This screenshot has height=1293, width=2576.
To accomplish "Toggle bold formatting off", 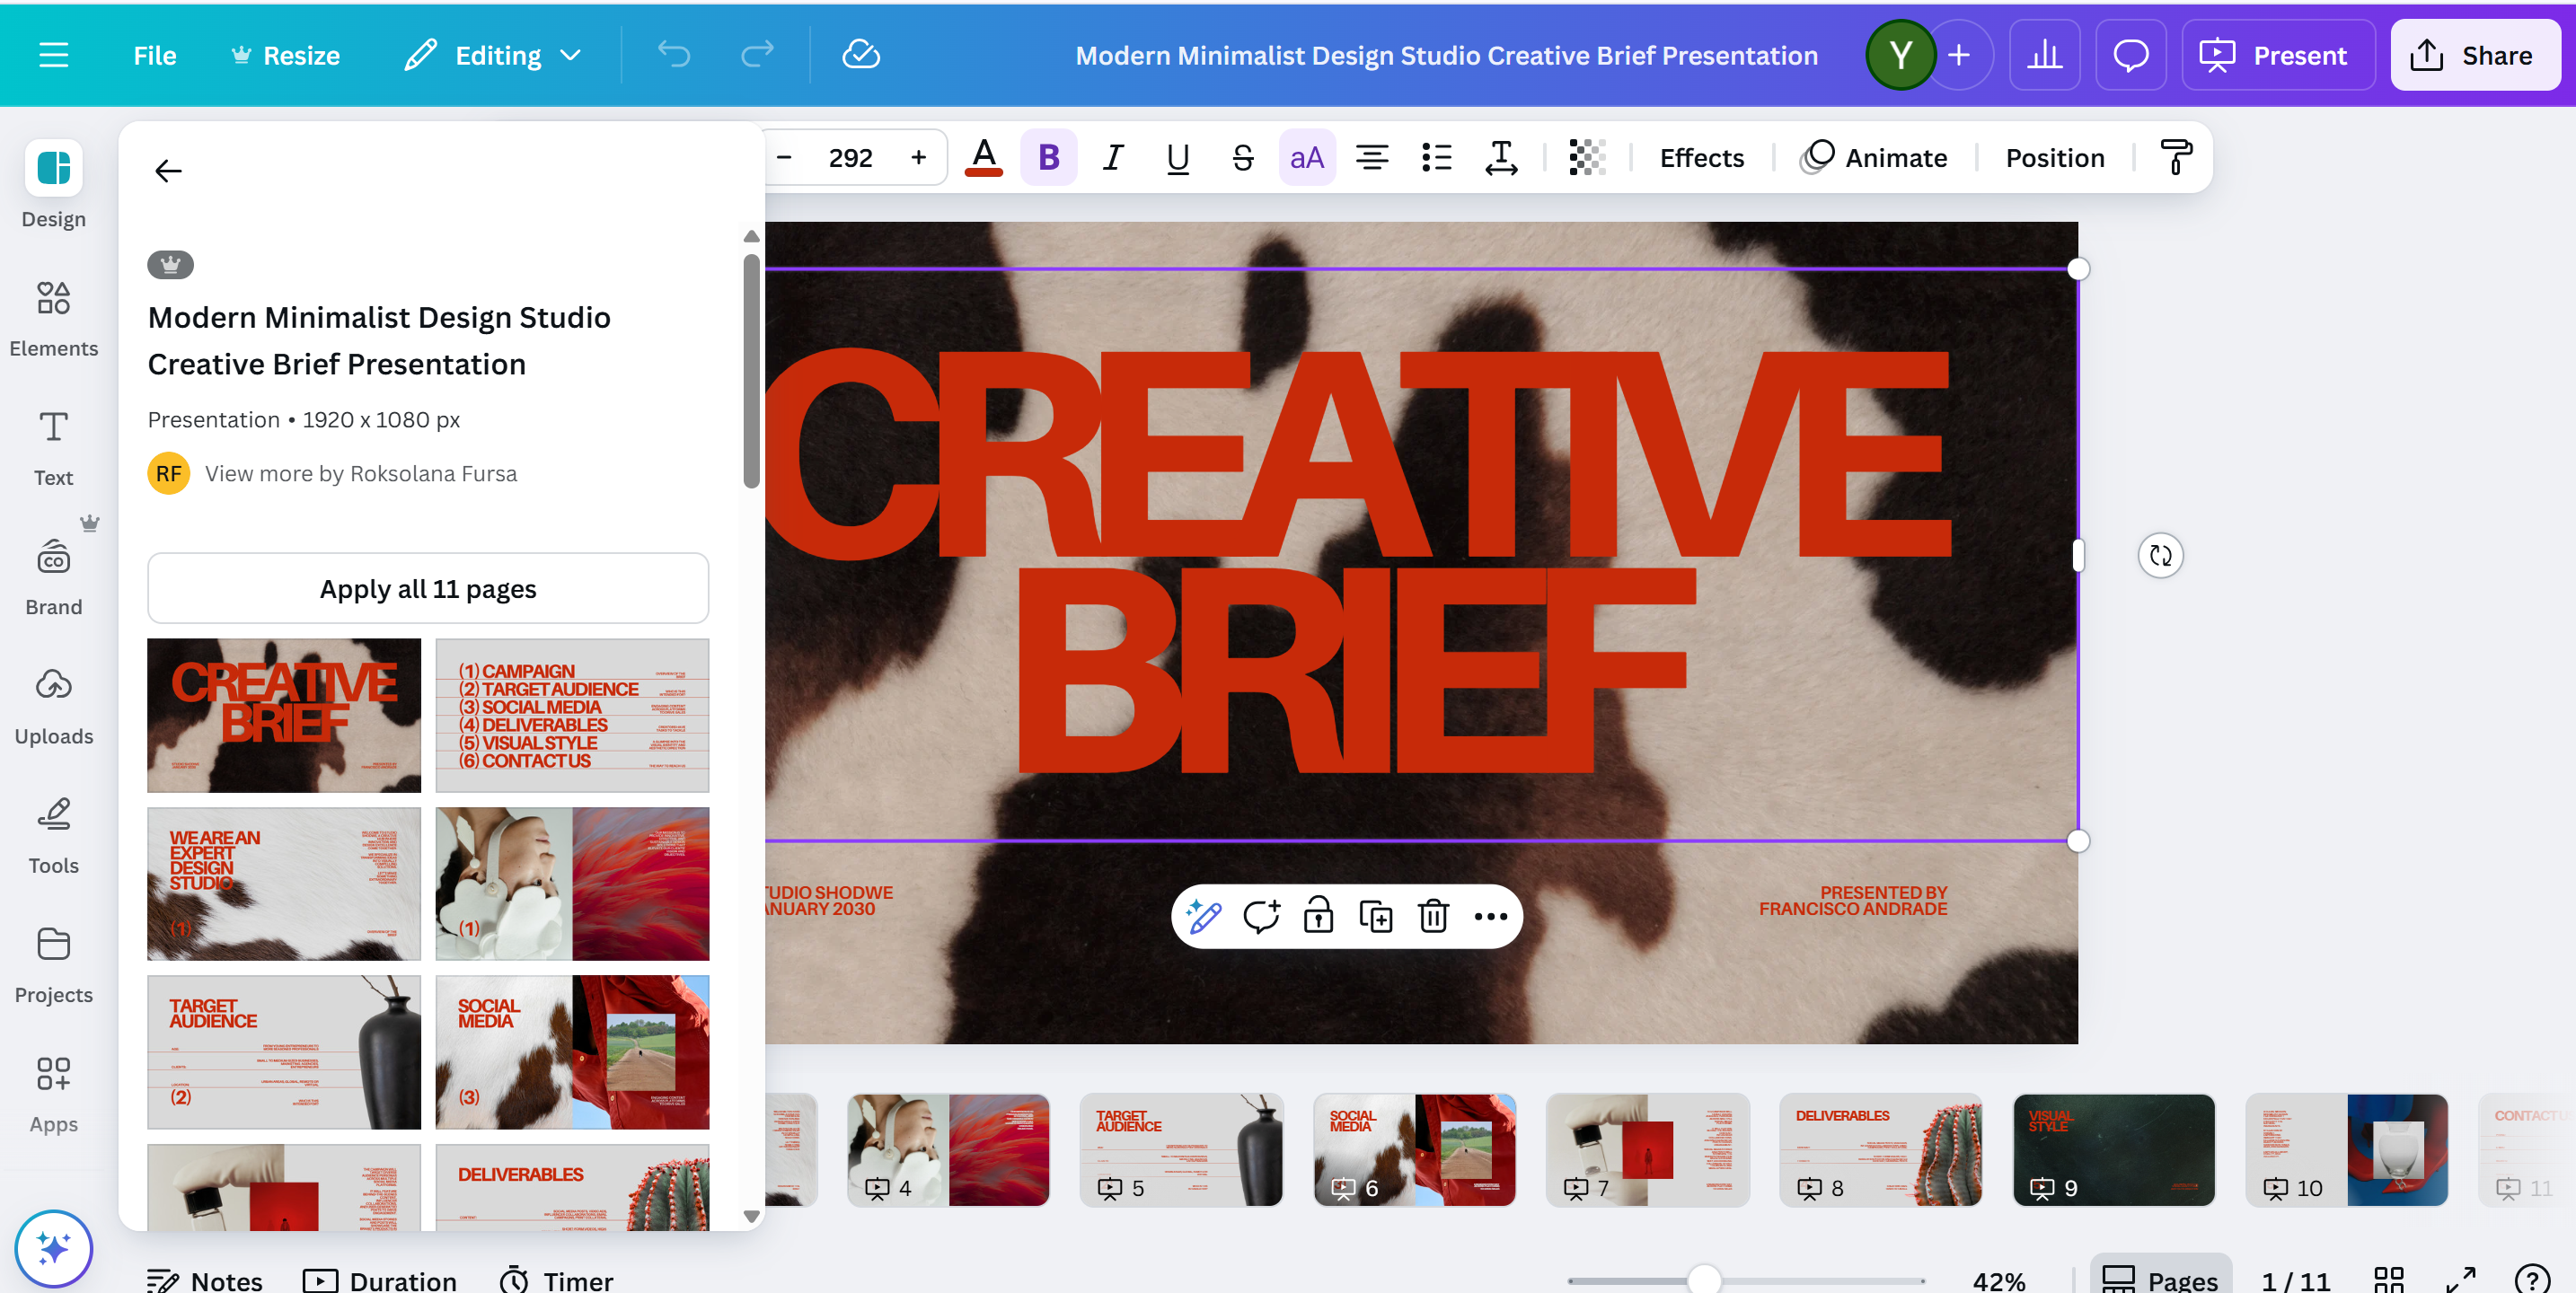I will pyautogui.click(x=1048, y=158).
